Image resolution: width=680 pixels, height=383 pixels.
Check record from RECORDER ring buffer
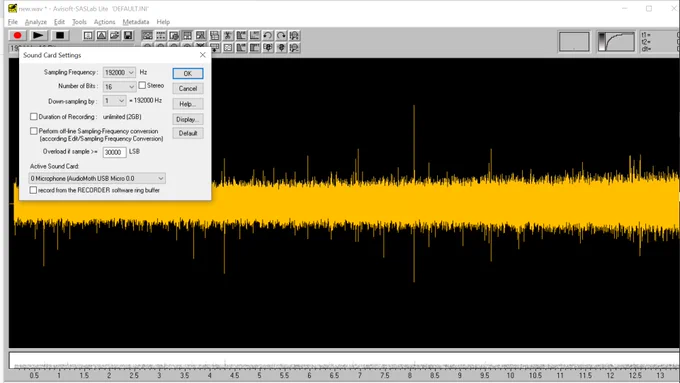click(33, 190)
